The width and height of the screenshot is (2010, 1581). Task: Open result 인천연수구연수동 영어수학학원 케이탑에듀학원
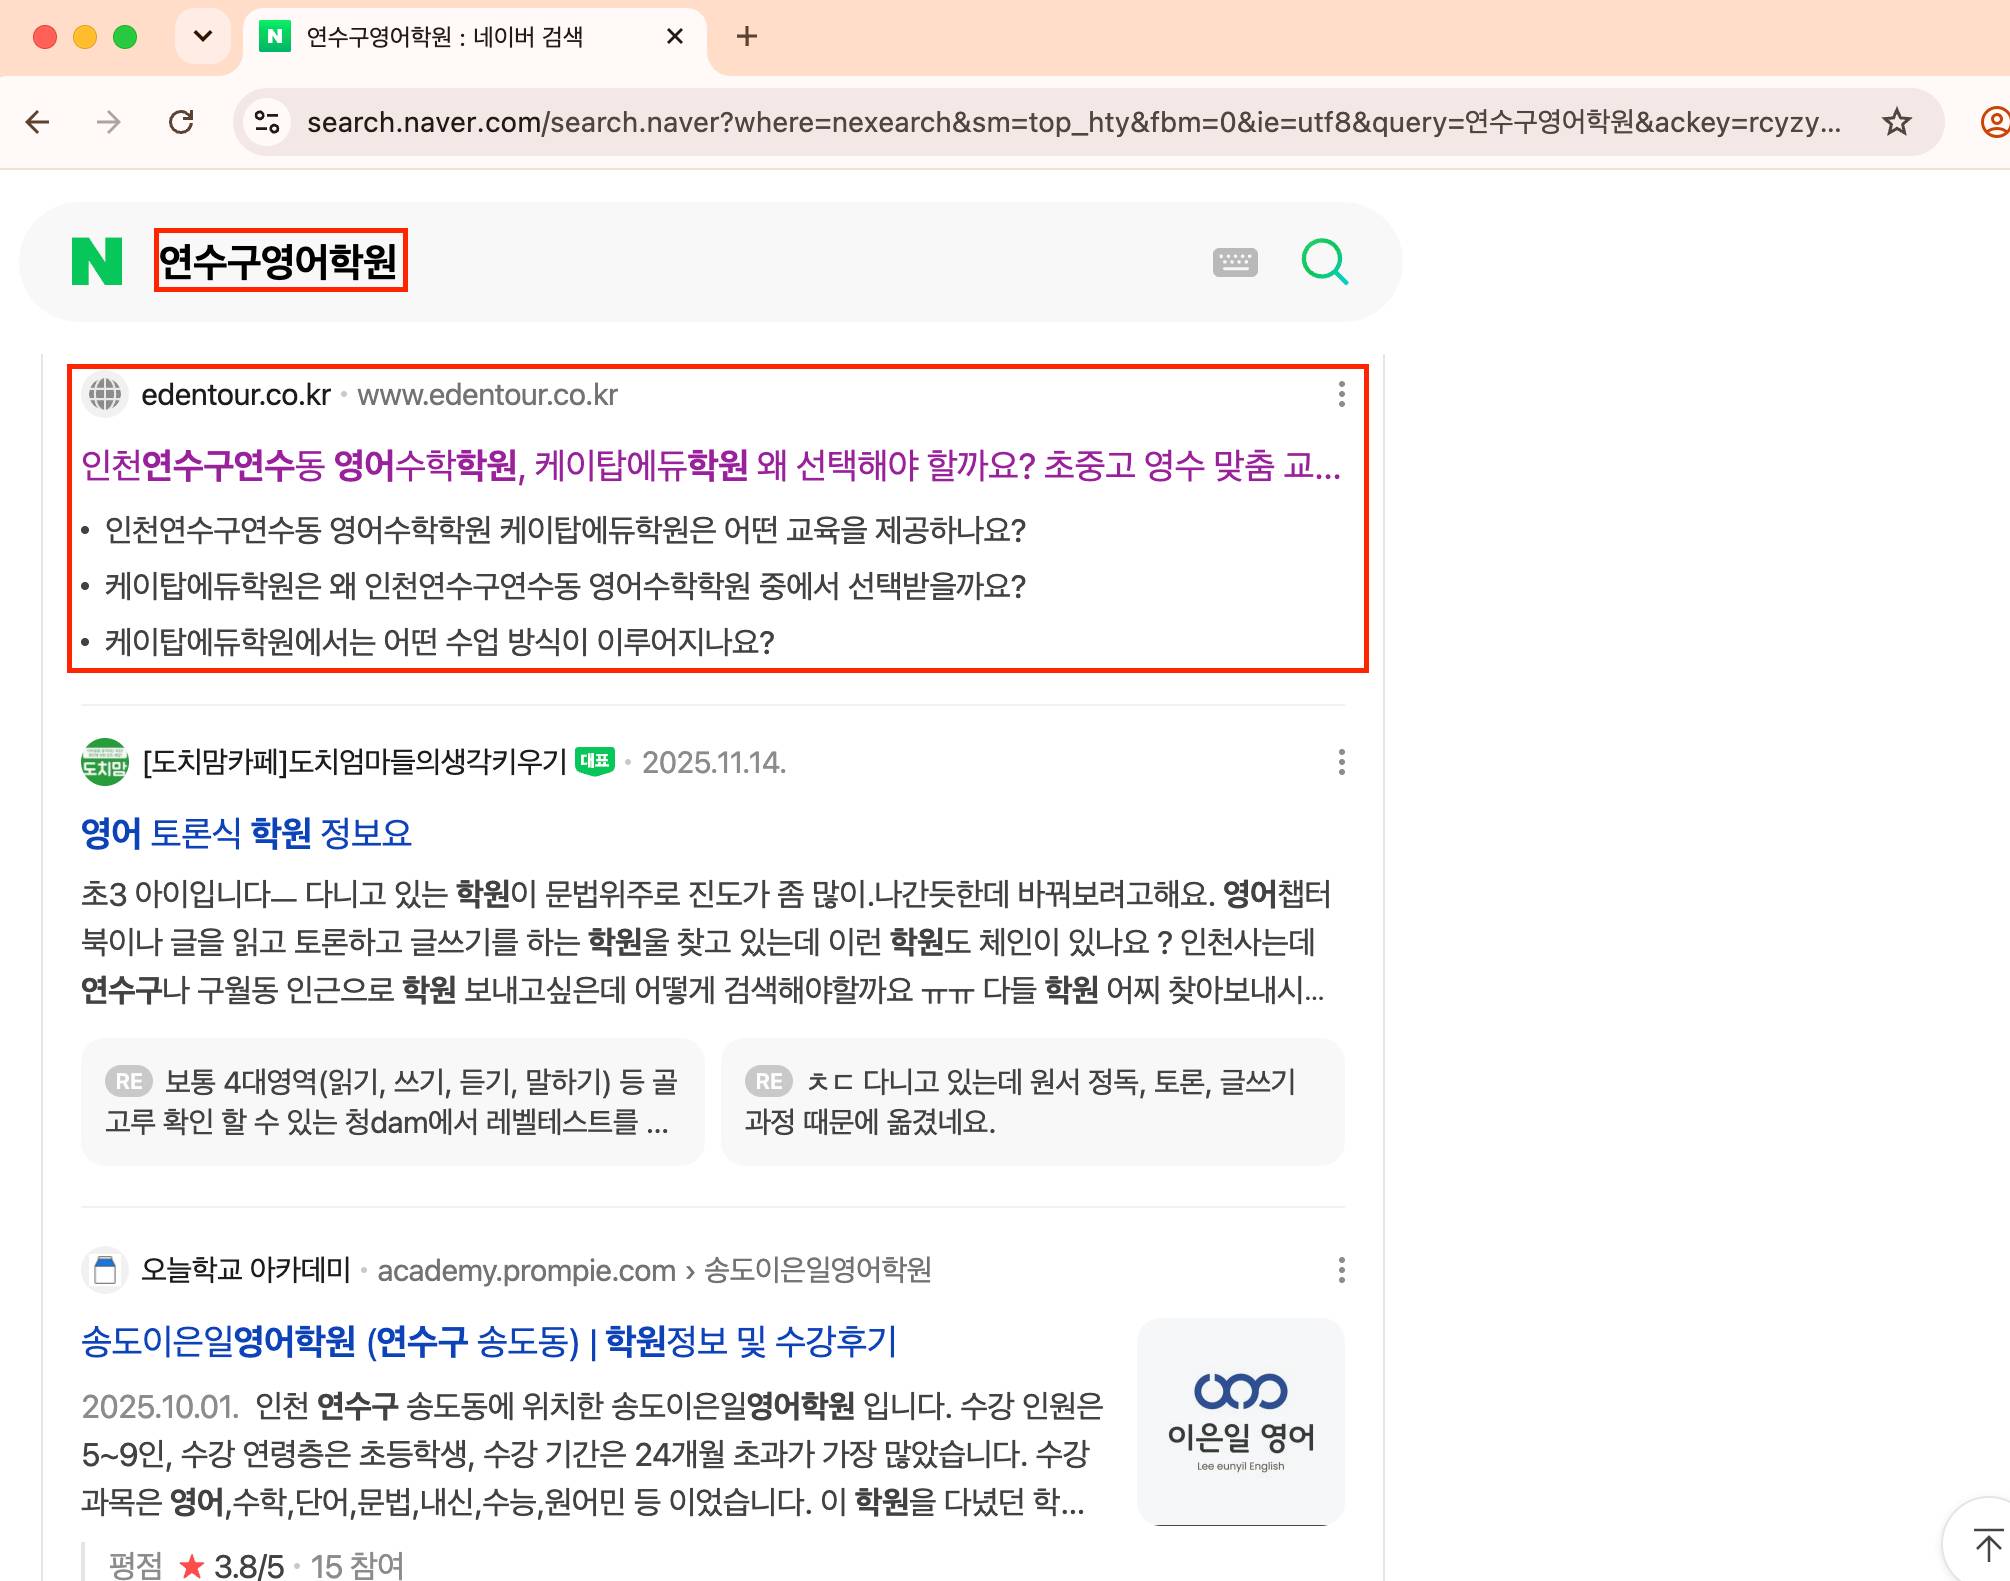pyautogui.click(x=710, y=465)
